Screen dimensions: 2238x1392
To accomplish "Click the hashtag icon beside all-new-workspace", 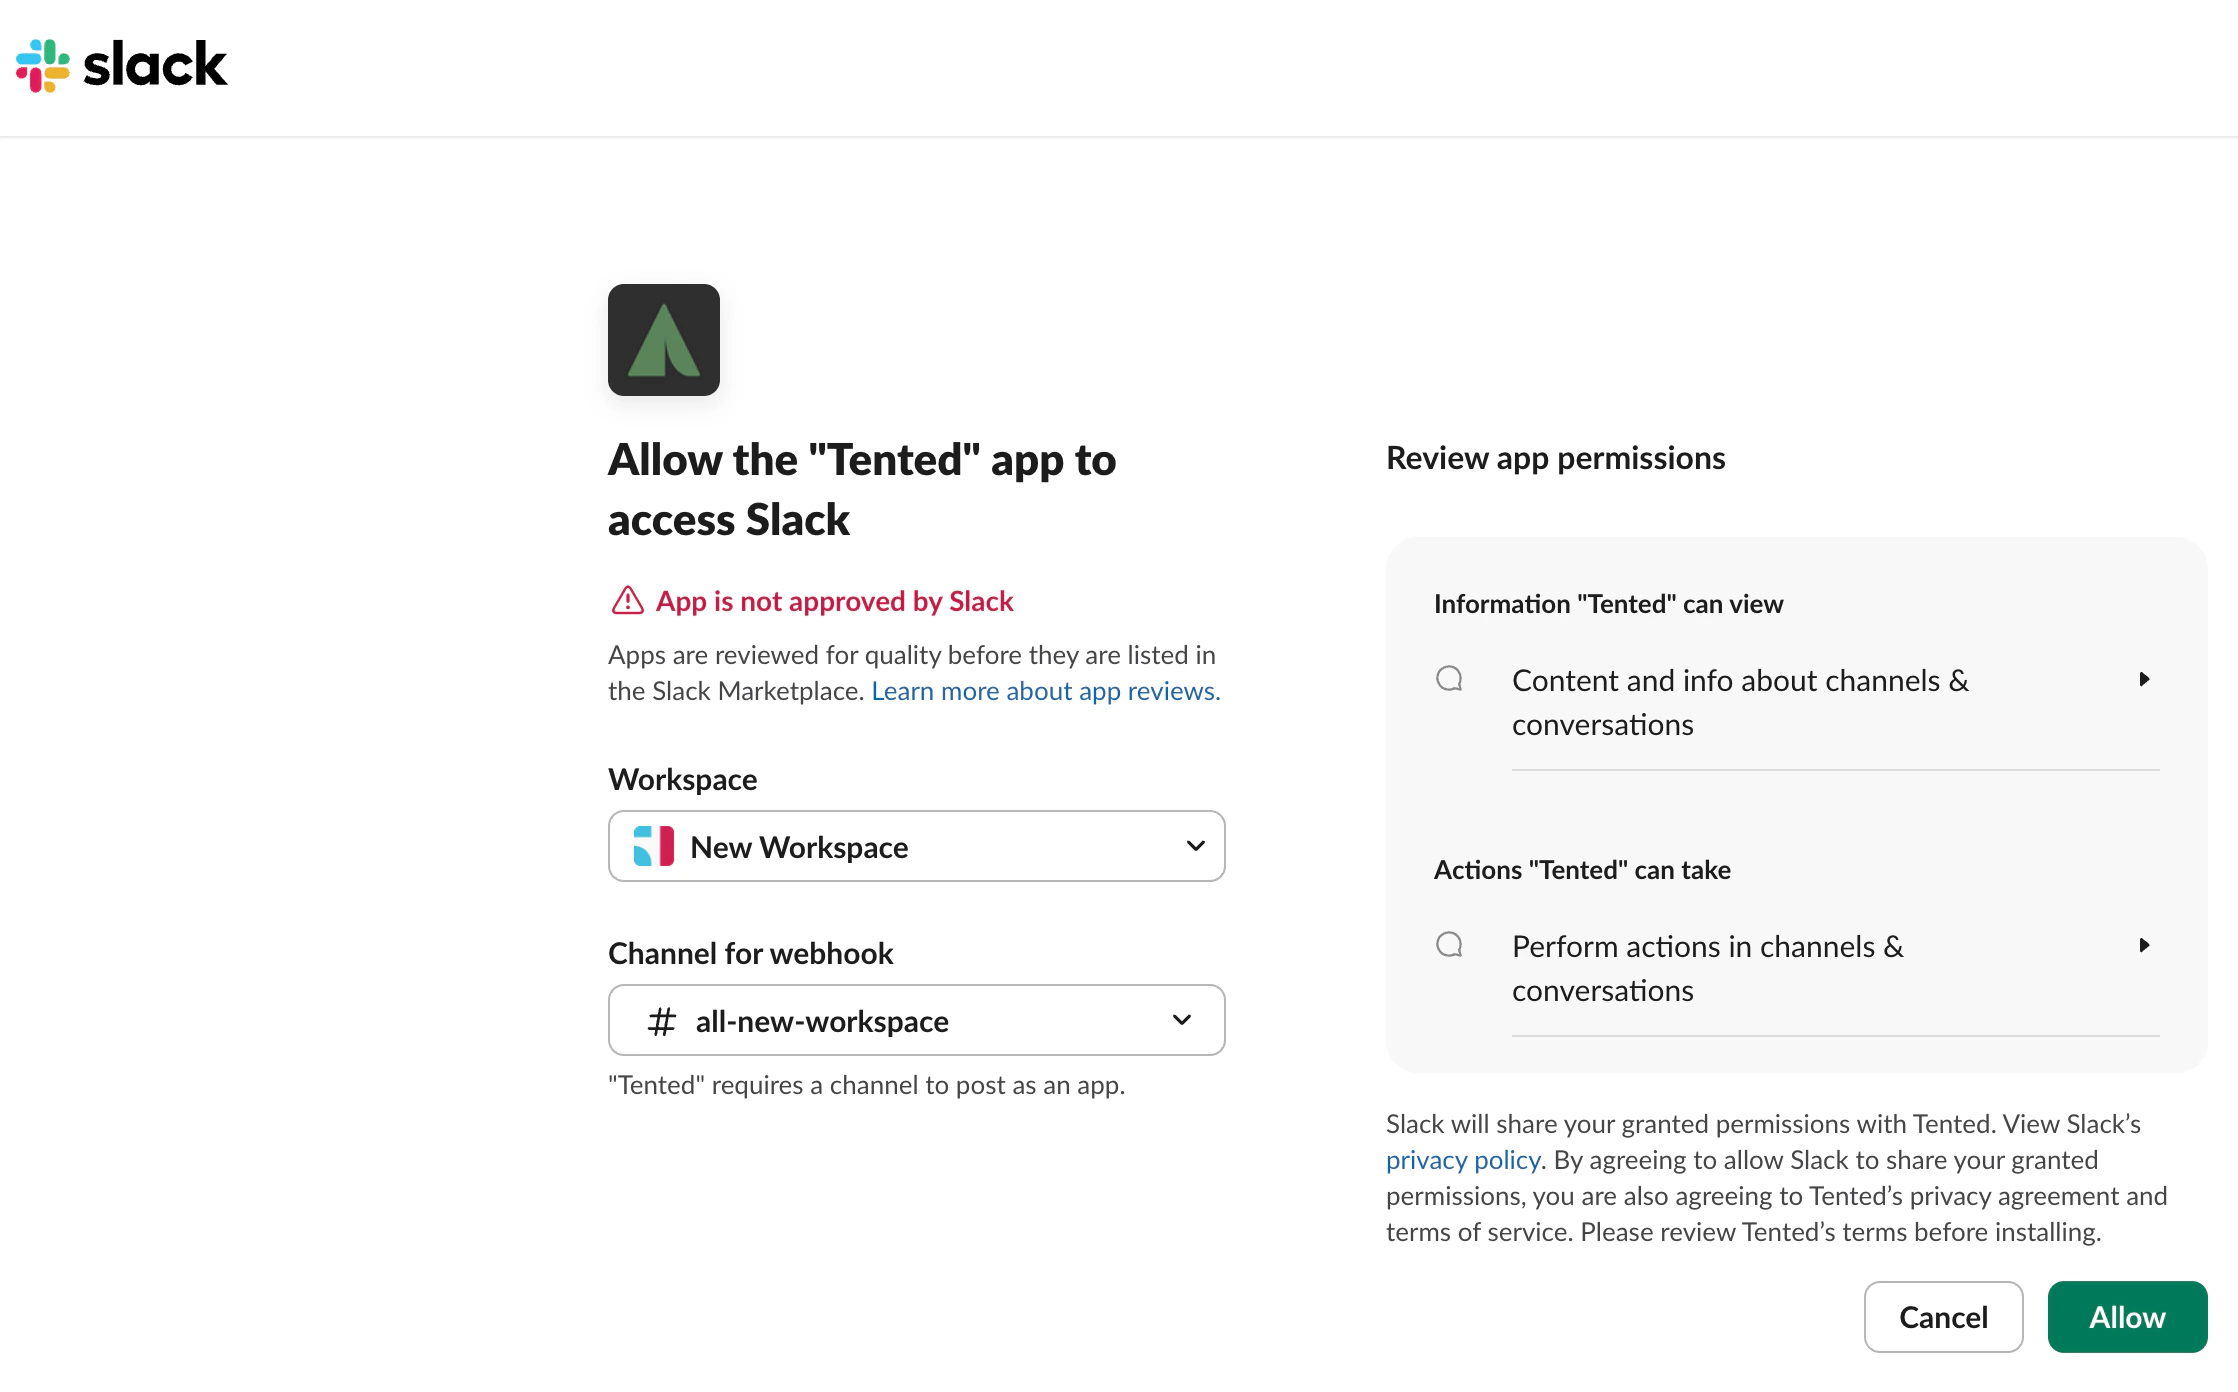I will click(661, 1020).
